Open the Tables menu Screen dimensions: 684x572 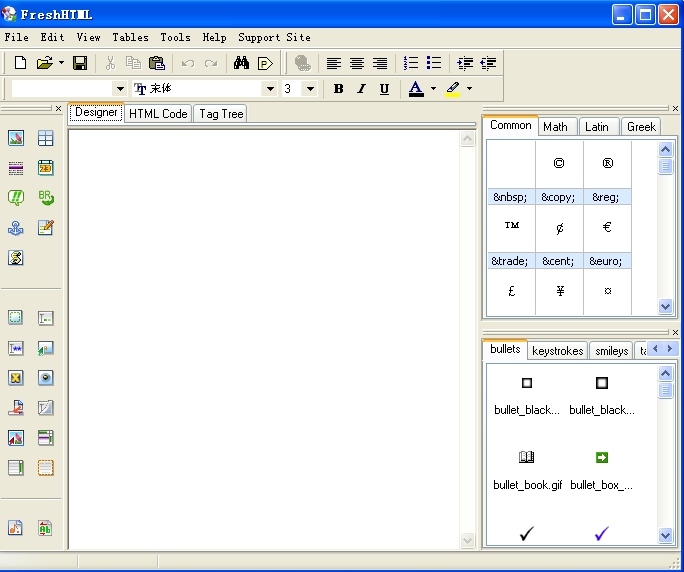point(130,37)
